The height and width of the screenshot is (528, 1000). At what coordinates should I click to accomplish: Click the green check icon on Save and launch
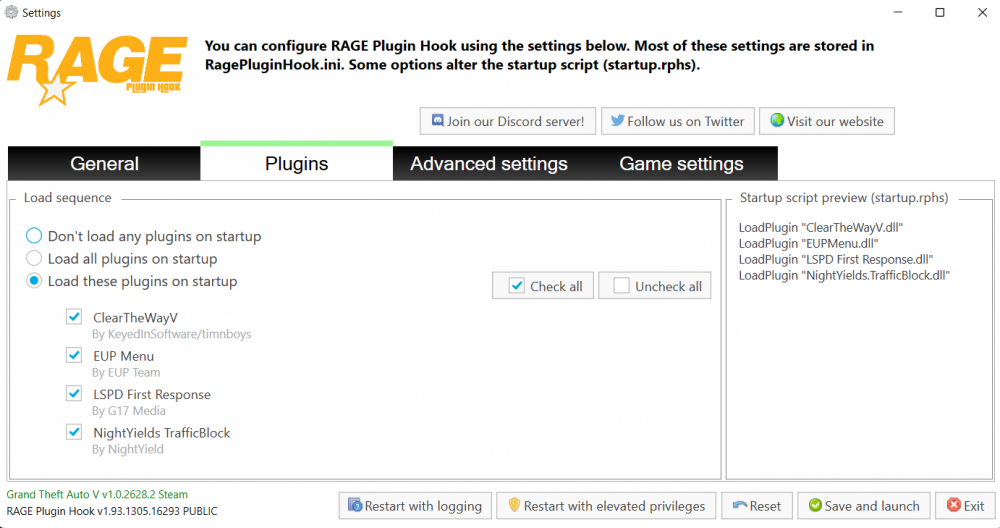[x=815, y=505]
